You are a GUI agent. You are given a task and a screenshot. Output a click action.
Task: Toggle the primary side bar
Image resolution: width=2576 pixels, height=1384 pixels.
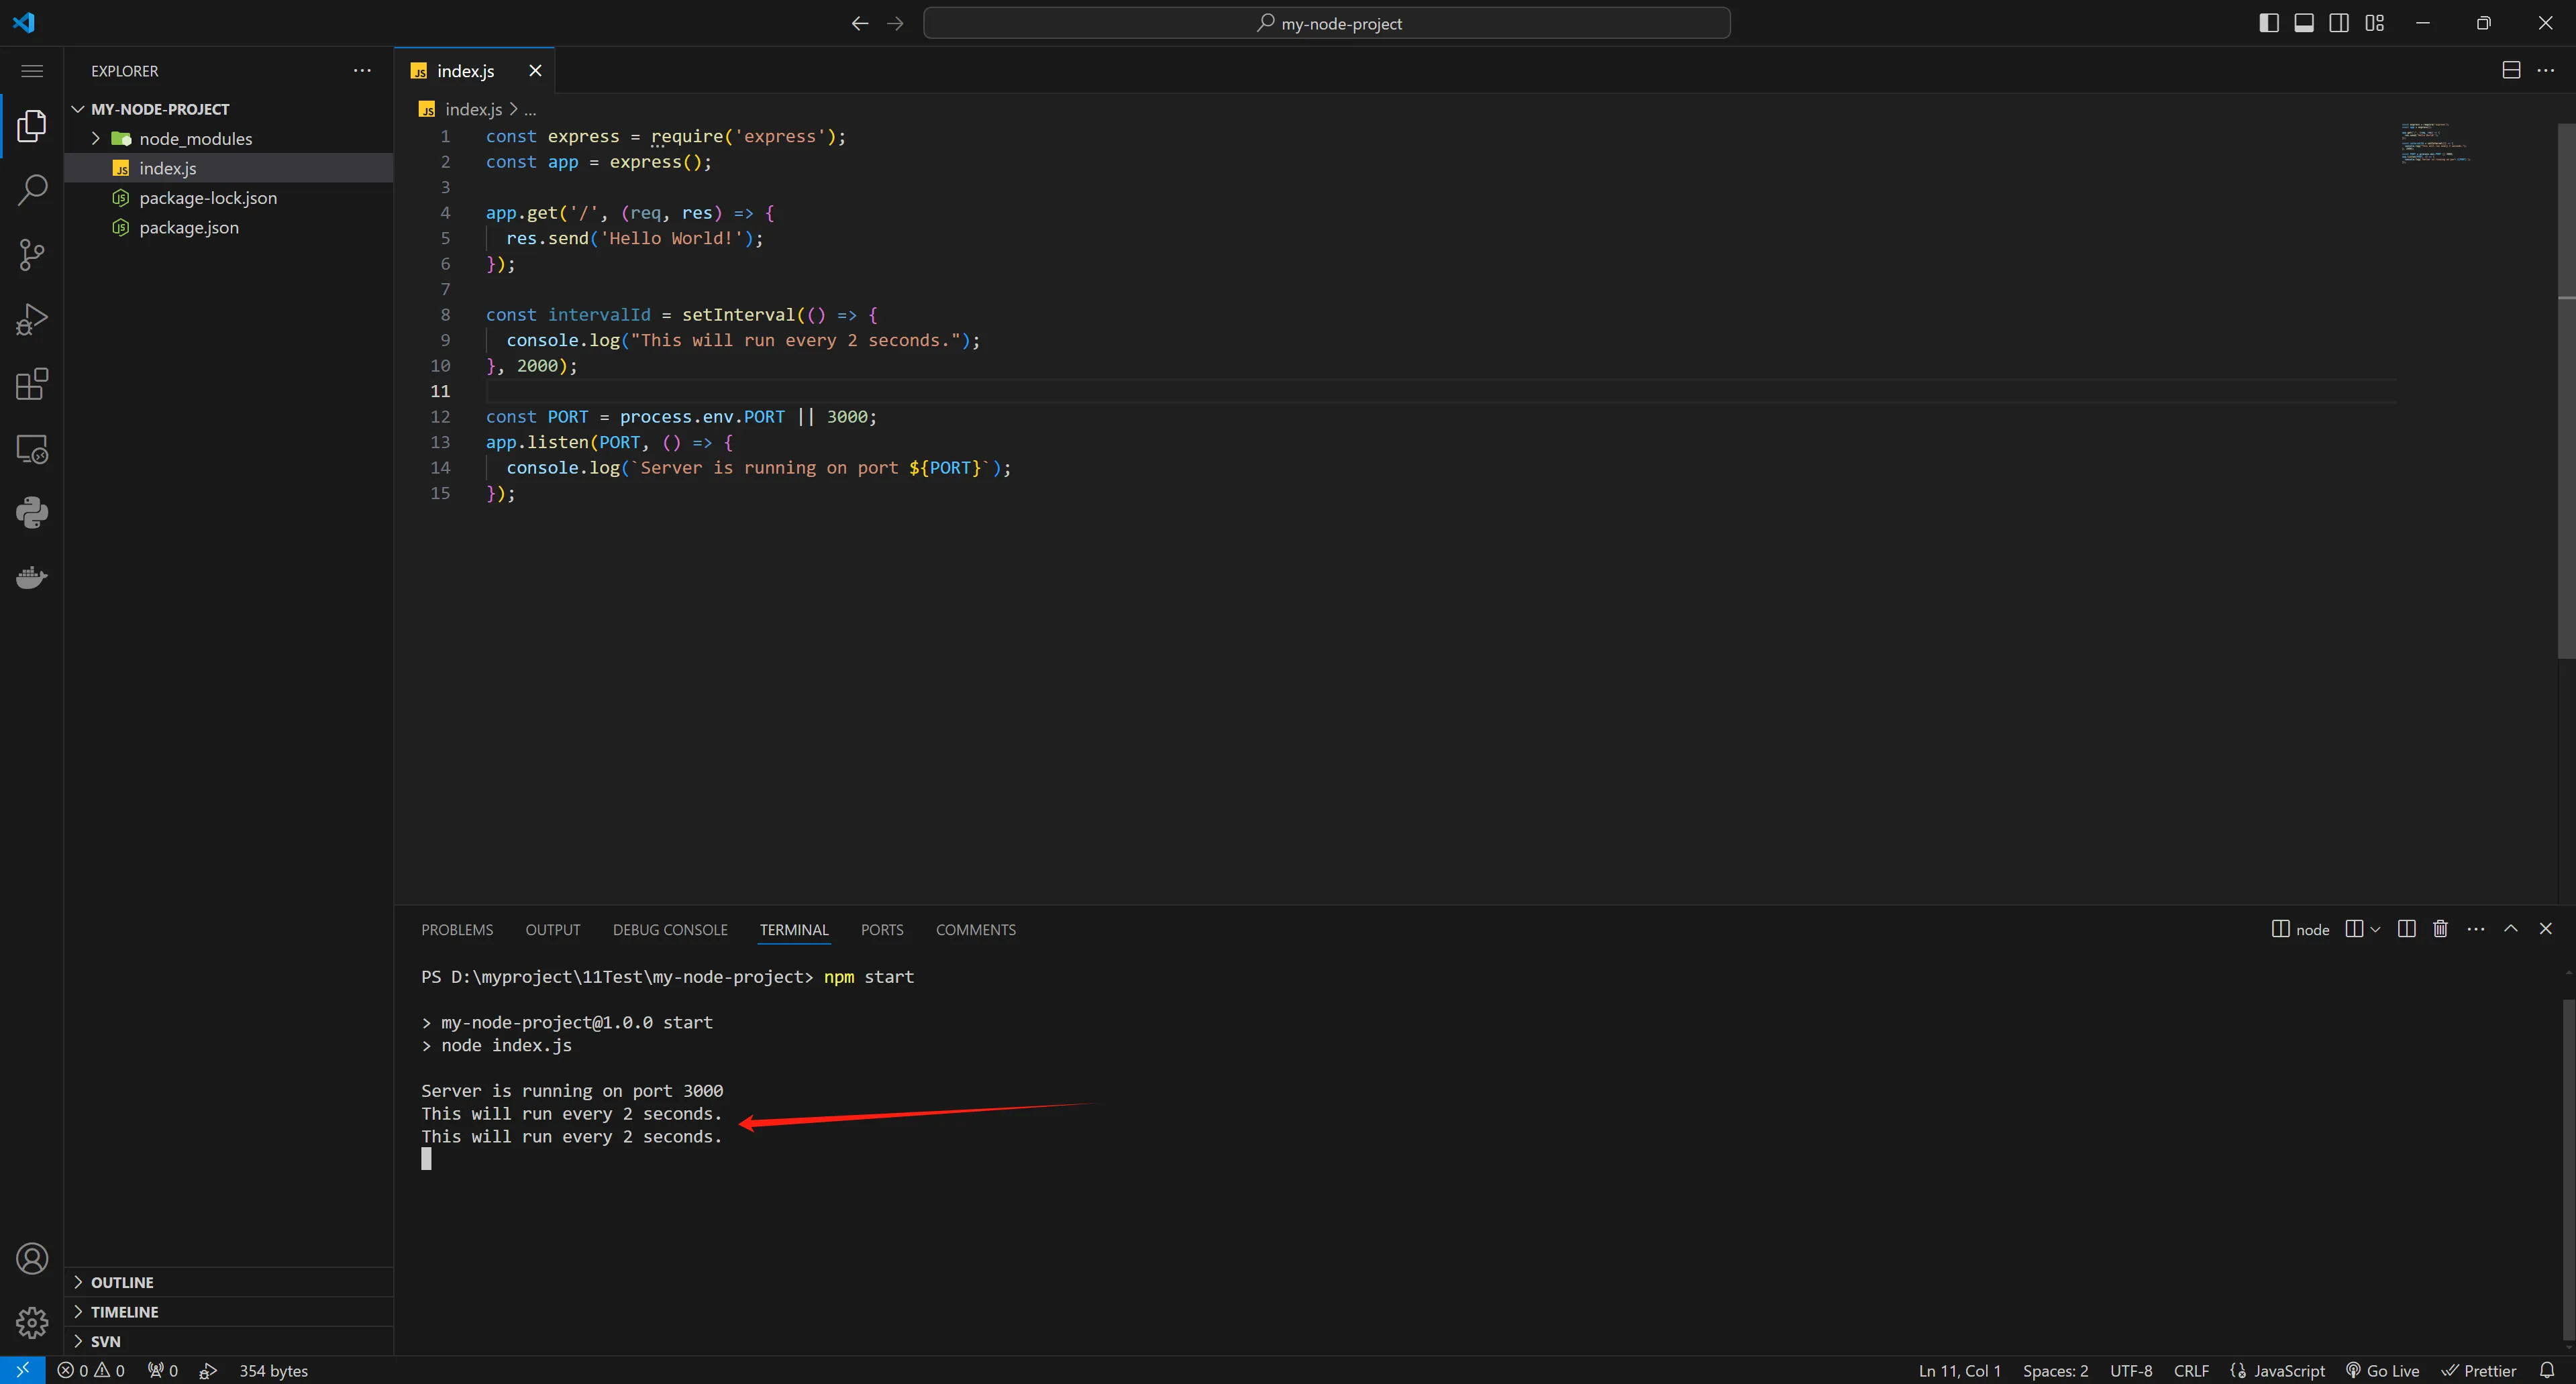coord(2269,23)
